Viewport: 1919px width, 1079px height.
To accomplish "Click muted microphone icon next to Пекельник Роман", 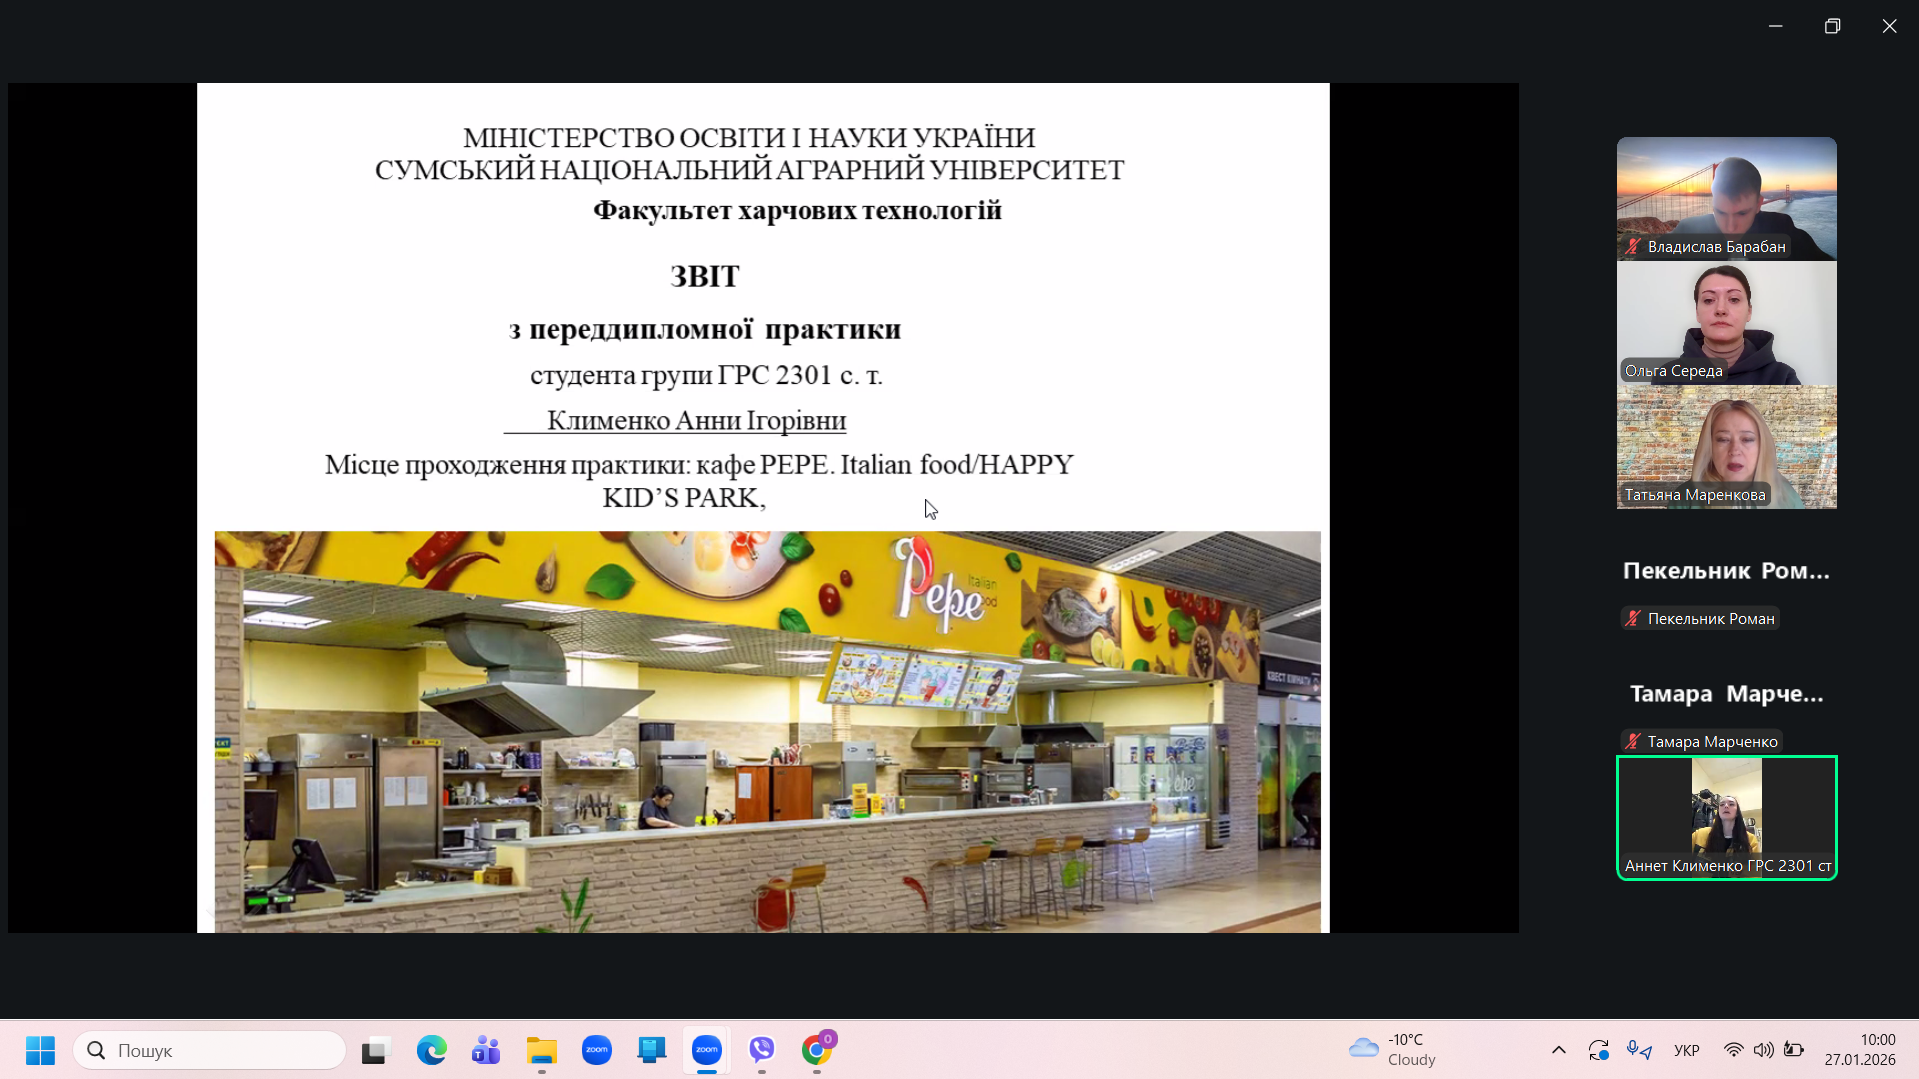I will coord(1633,619).
